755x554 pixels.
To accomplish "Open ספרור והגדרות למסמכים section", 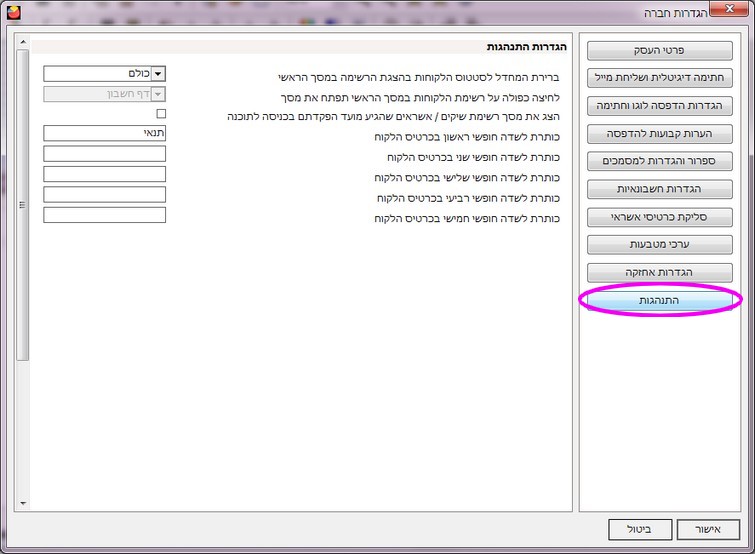I will 659,161.
